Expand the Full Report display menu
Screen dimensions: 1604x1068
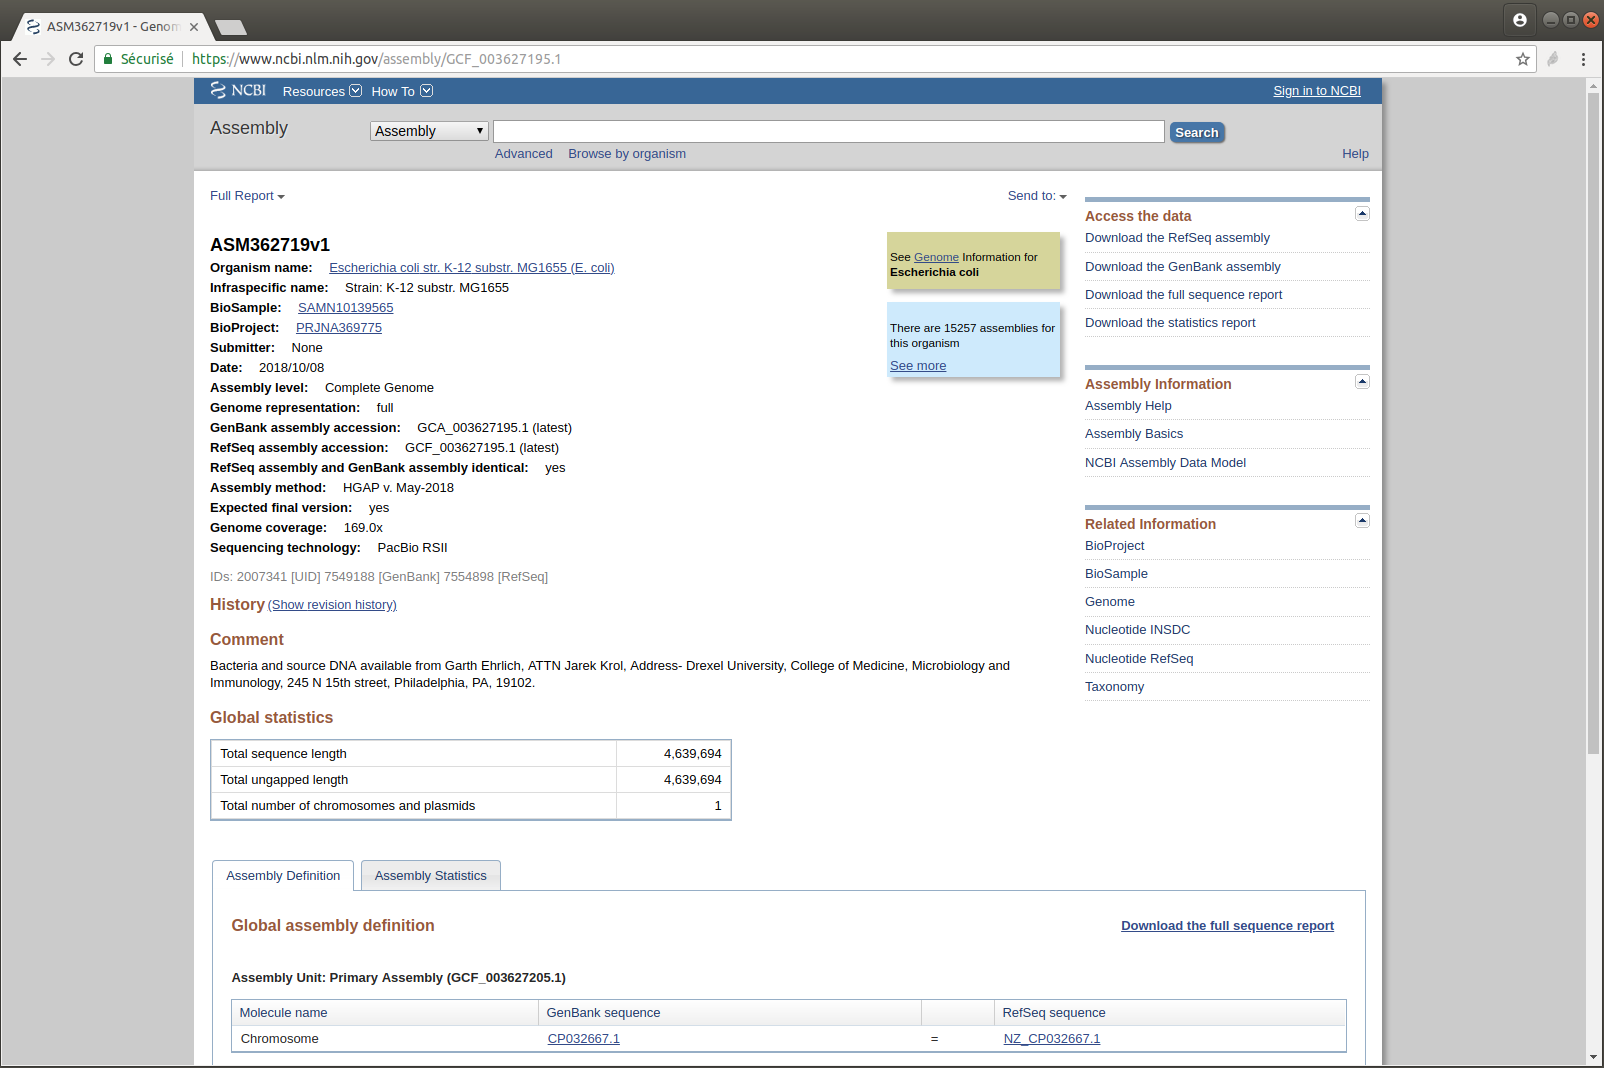tap(247, 196)
